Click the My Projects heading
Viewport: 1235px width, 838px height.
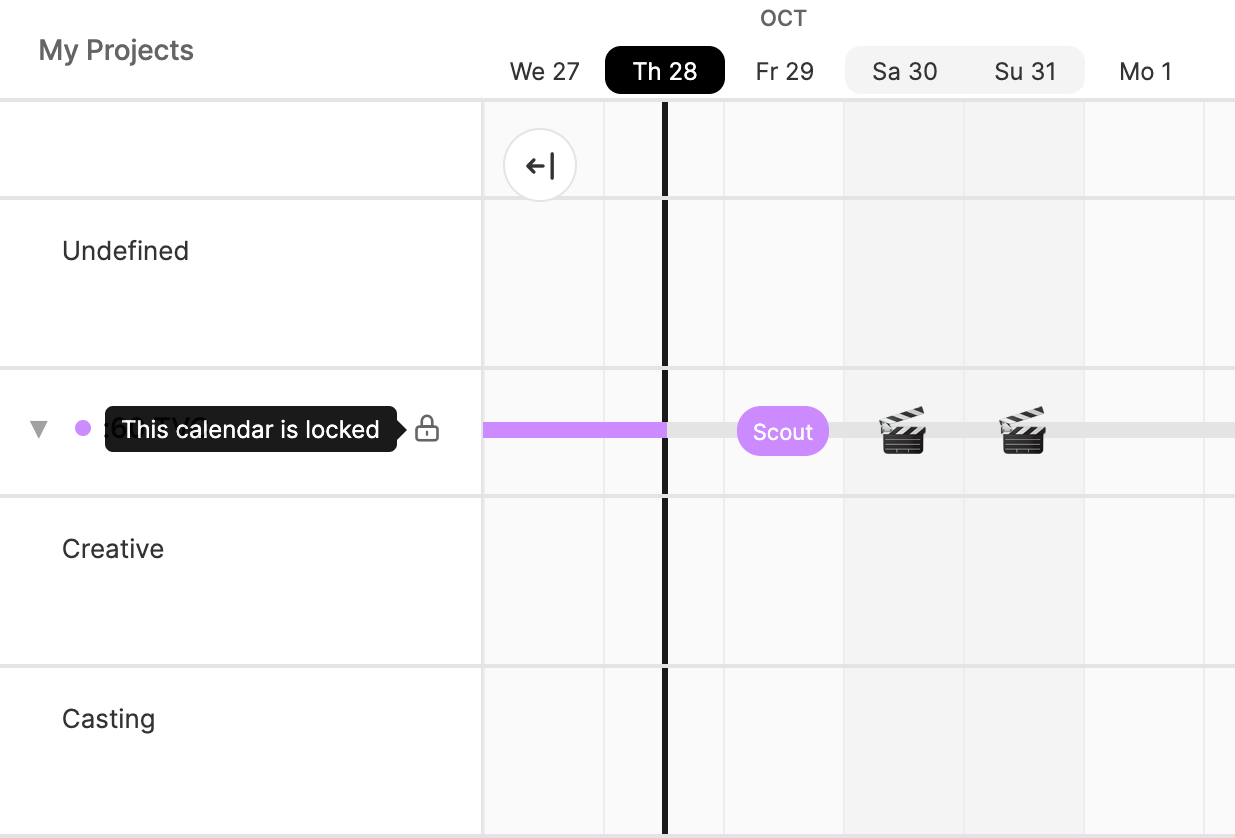pos(116,51)
